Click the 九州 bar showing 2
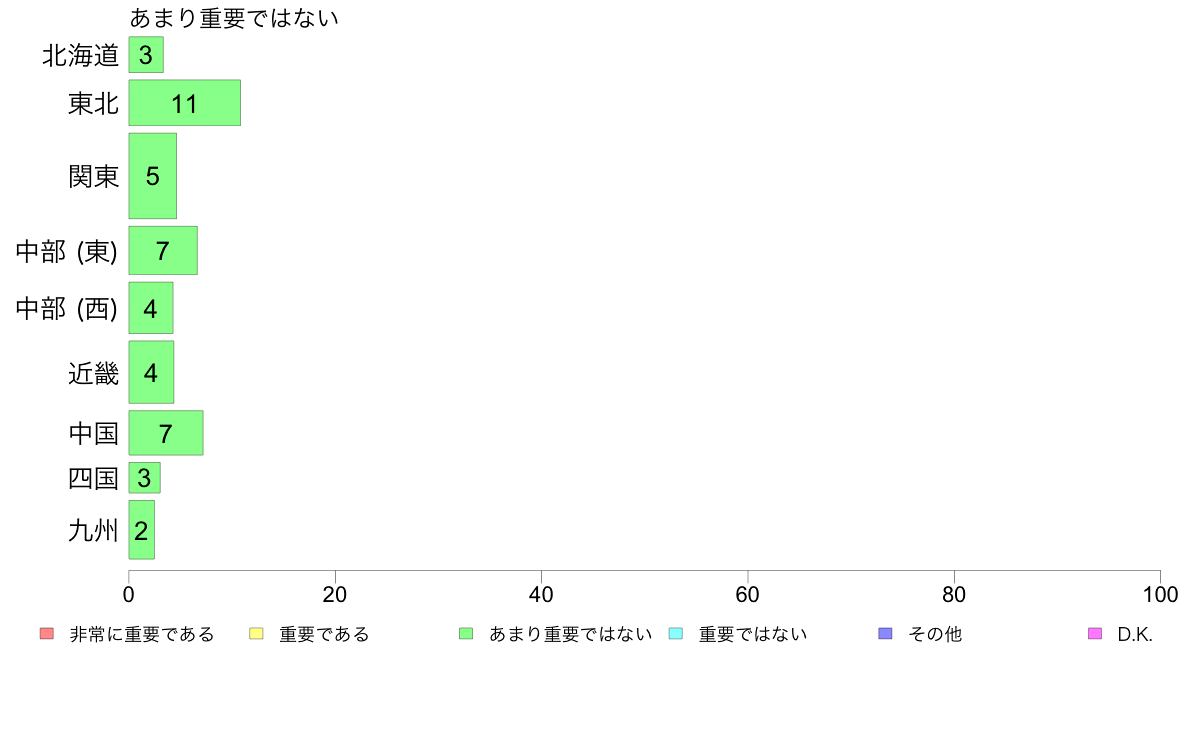The width and height of the screenshot is (1188, 736). pyautogui.click(x=142, y=530)
